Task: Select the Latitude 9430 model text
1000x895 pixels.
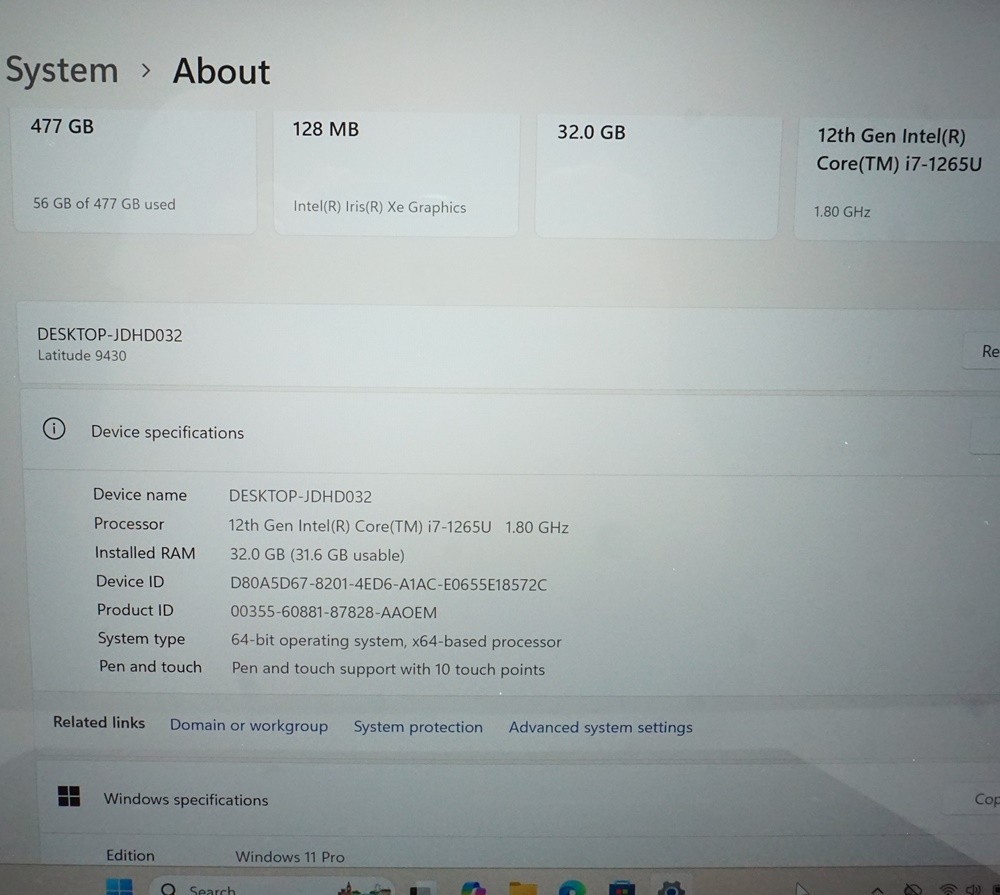Action: click(x=82, y=355)
